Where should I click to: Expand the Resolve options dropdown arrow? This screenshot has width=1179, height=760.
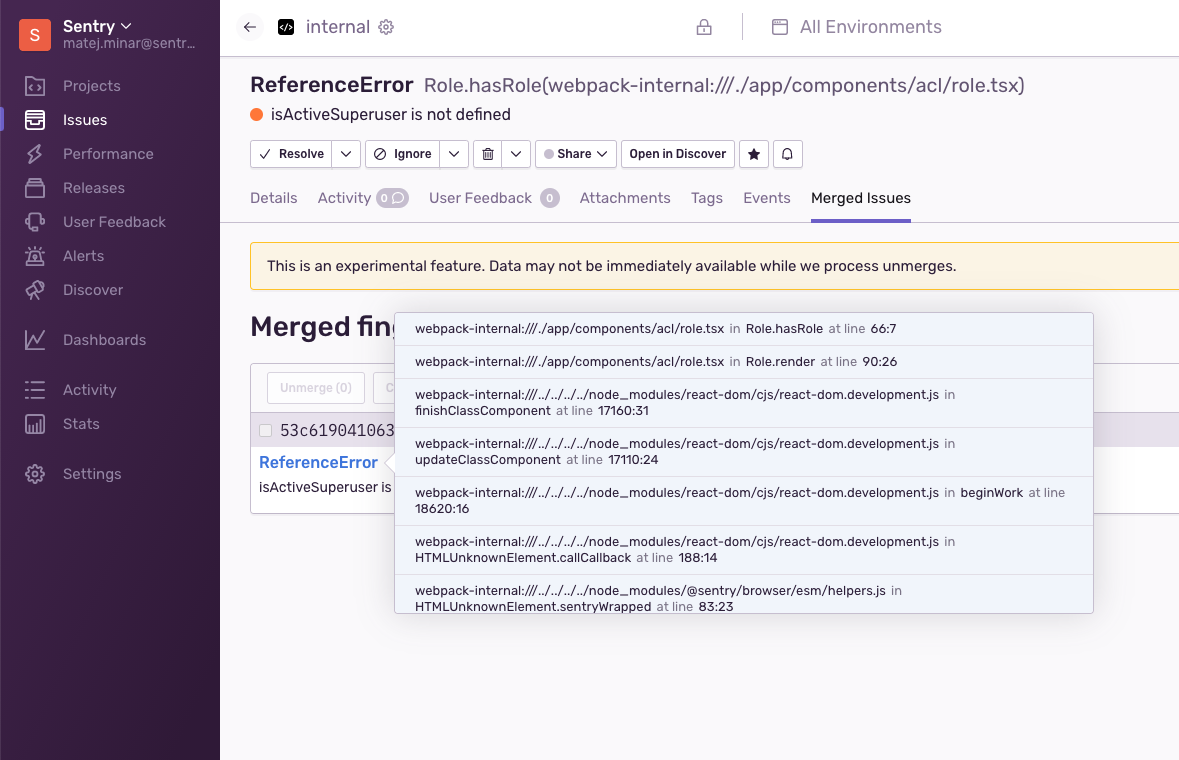click(346, 154)
